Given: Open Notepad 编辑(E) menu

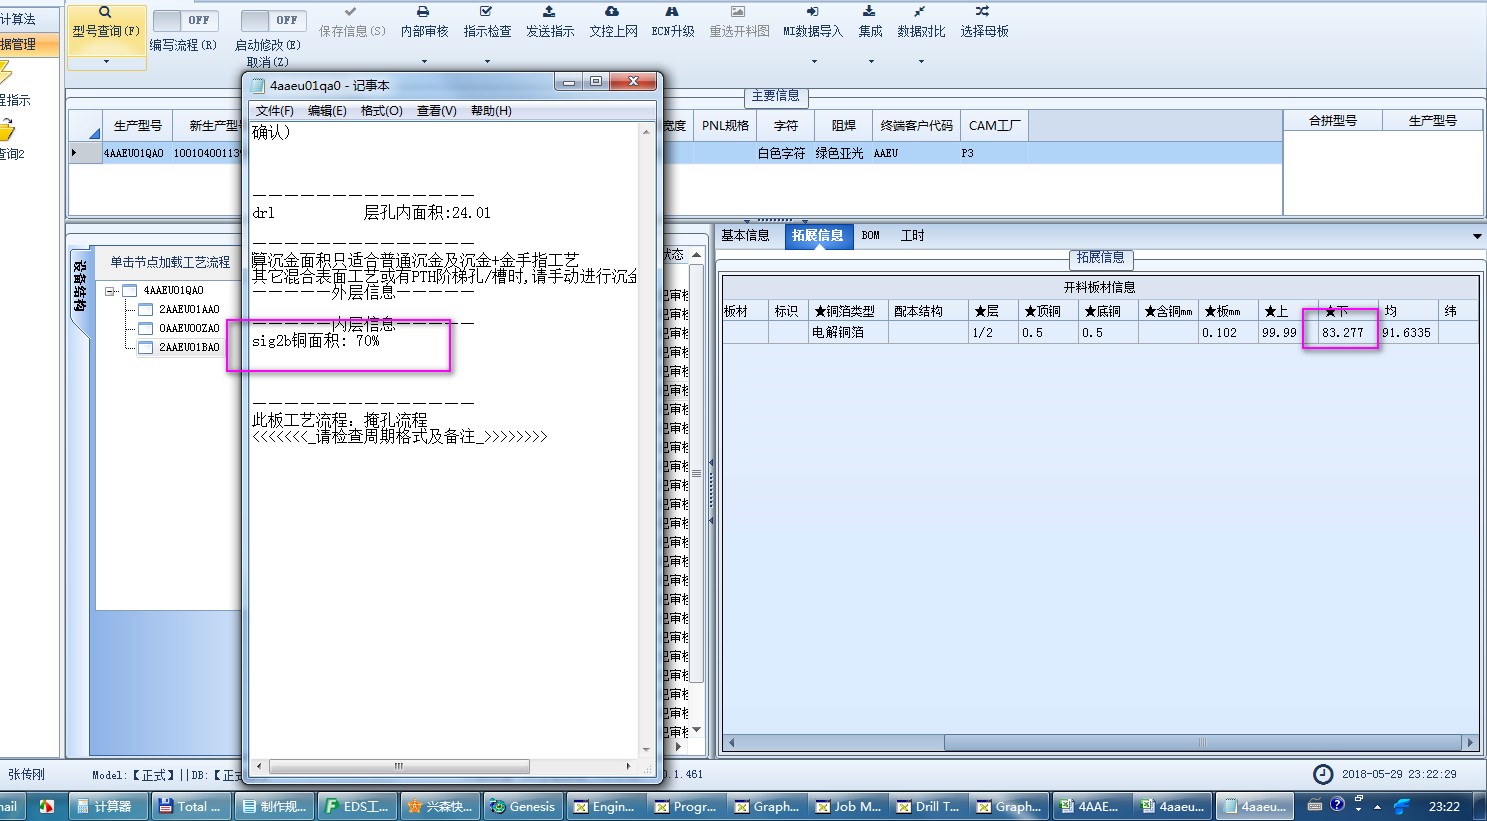Looking at the screenshot, I should click(x=327, y=111).
